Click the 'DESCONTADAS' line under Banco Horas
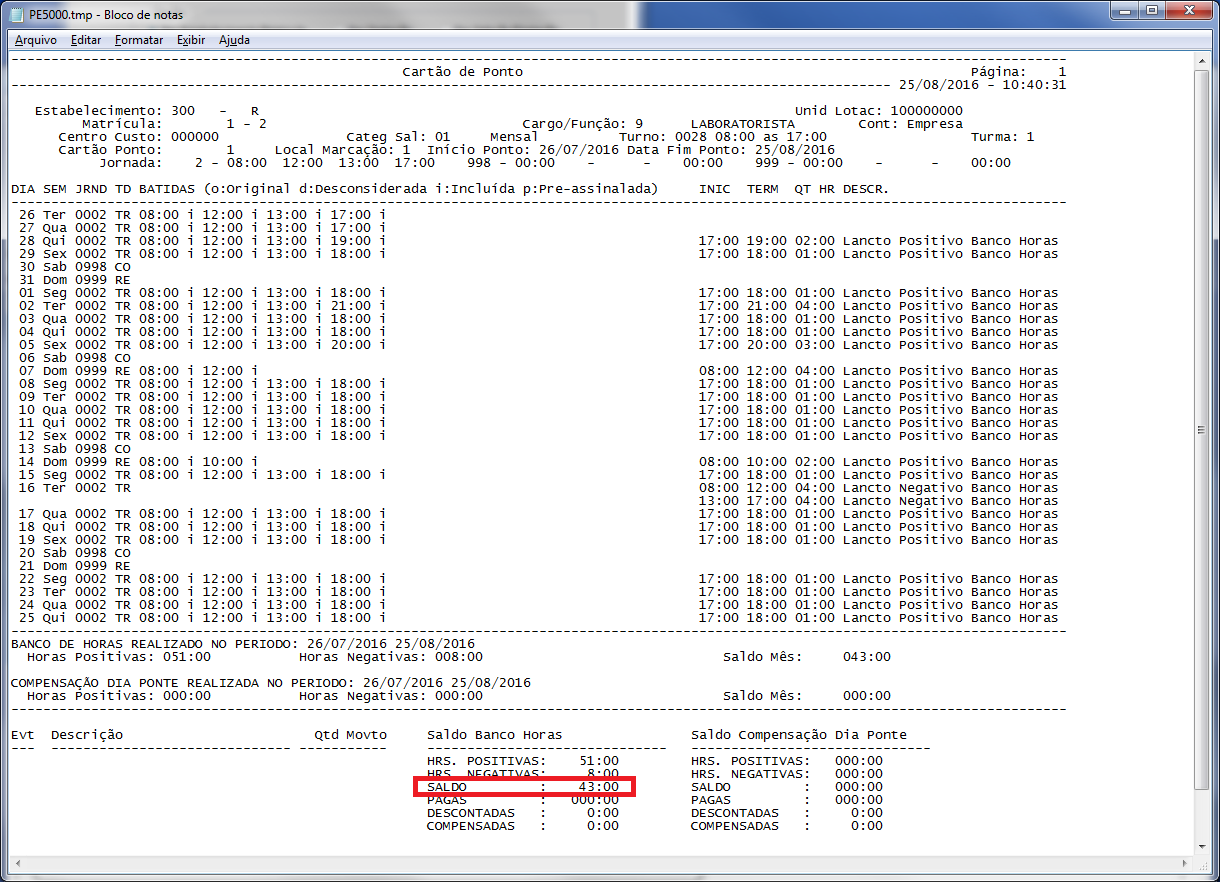The height and width of the screenshot is (882, 1220). pyautogui.click(x=523, y=813)
